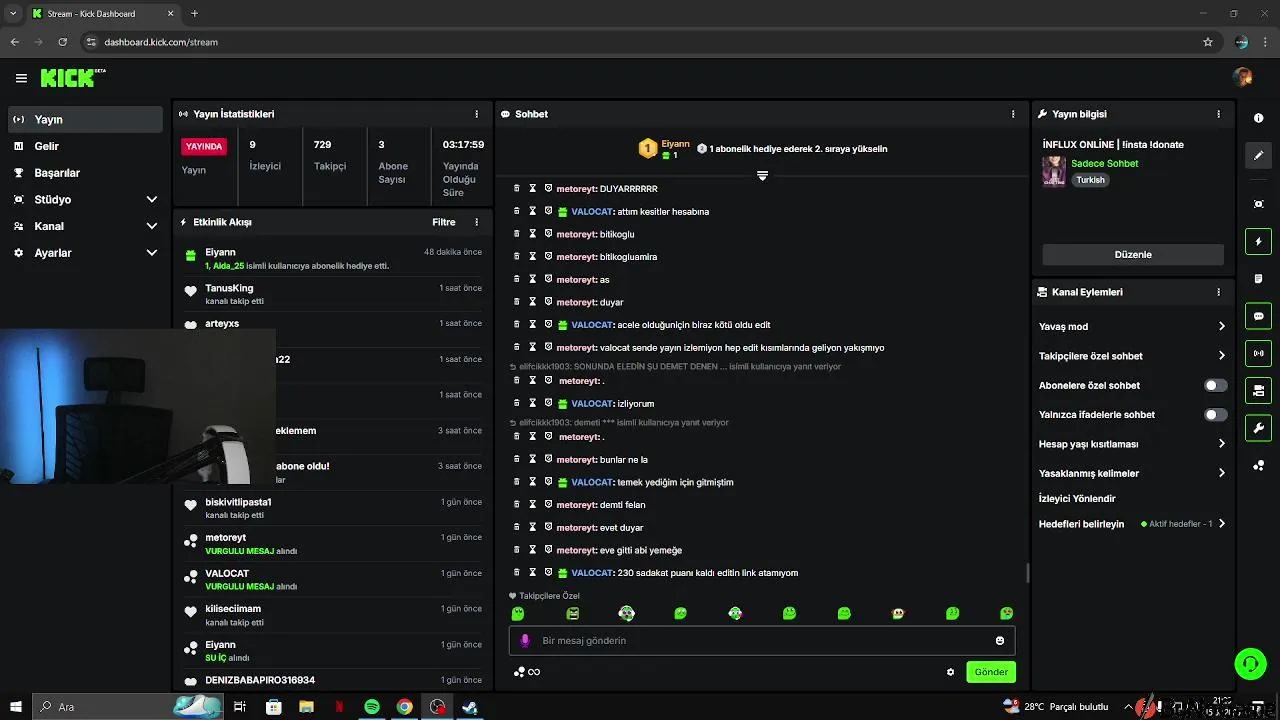This screenshot has height=720, width=1280.
Task: Open the hamburger menu beside Kick logo
Action: coord(21,78)
